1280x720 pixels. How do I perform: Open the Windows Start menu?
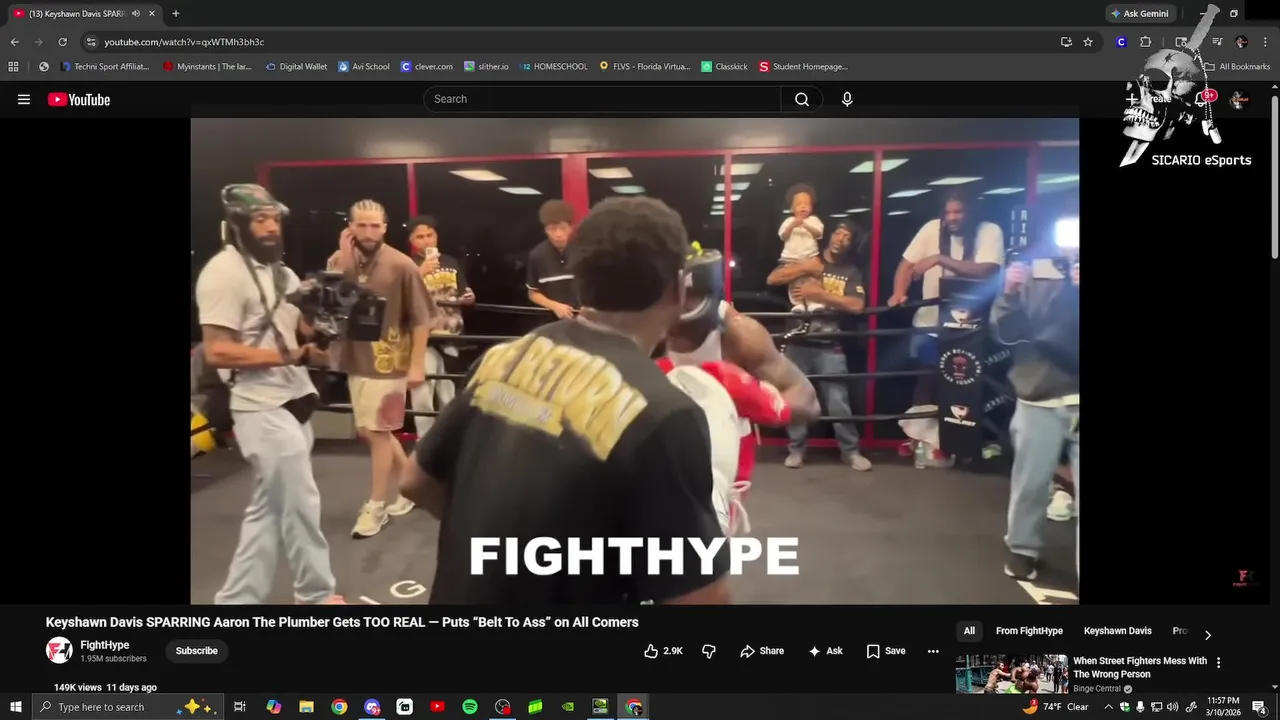tap(15, 707)
